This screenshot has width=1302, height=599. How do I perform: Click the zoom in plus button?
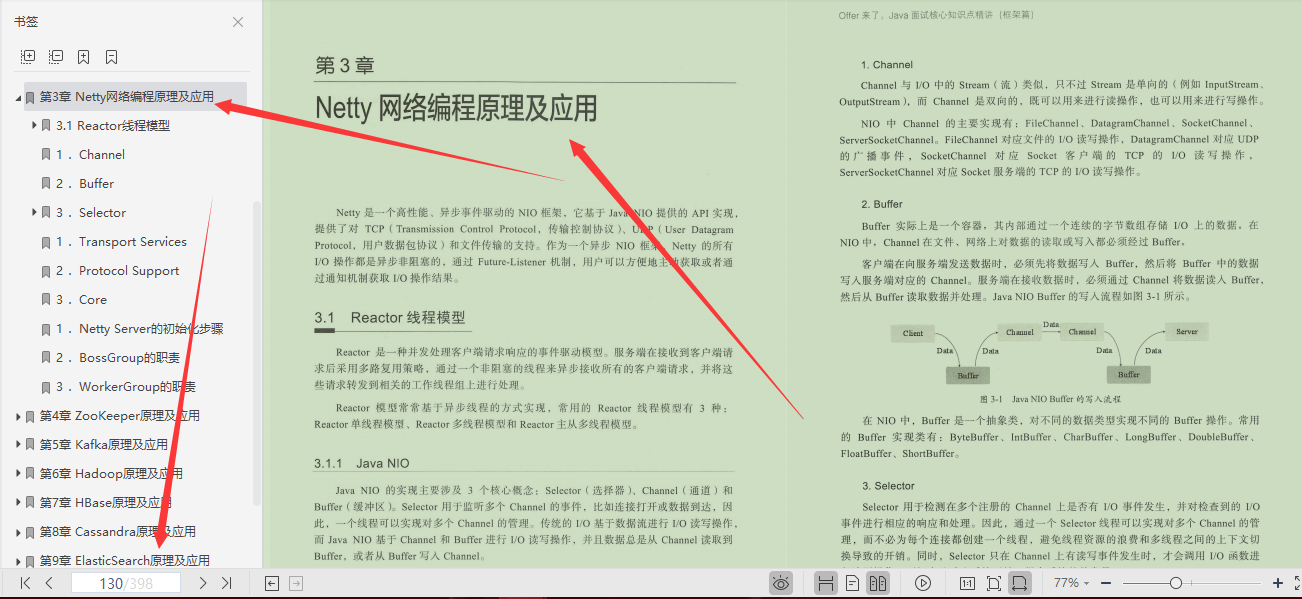coord(1278,583)
